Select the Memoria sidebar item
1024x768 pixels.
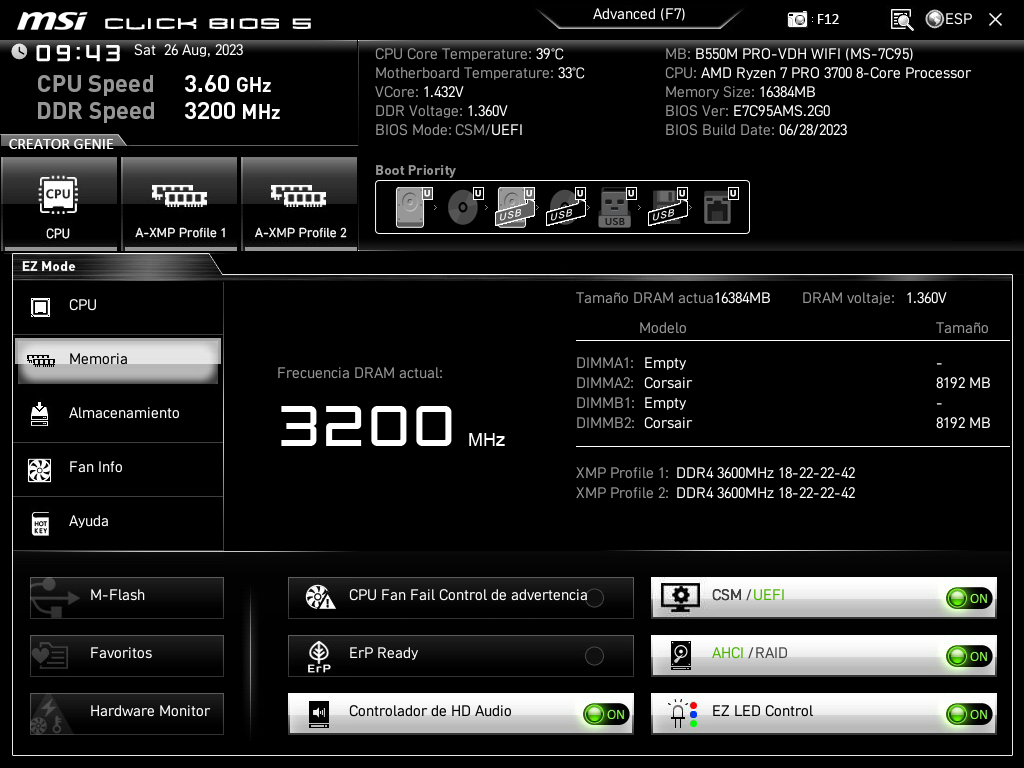click(x=118, y=360)
